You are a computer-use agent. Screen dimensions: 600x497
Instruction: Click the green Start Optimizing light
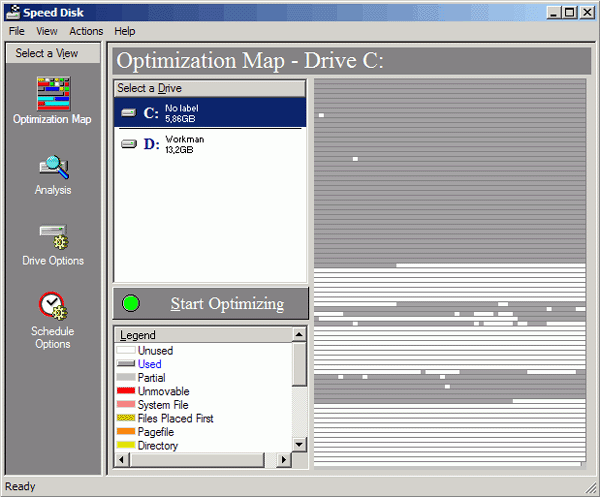pos(130,304)
